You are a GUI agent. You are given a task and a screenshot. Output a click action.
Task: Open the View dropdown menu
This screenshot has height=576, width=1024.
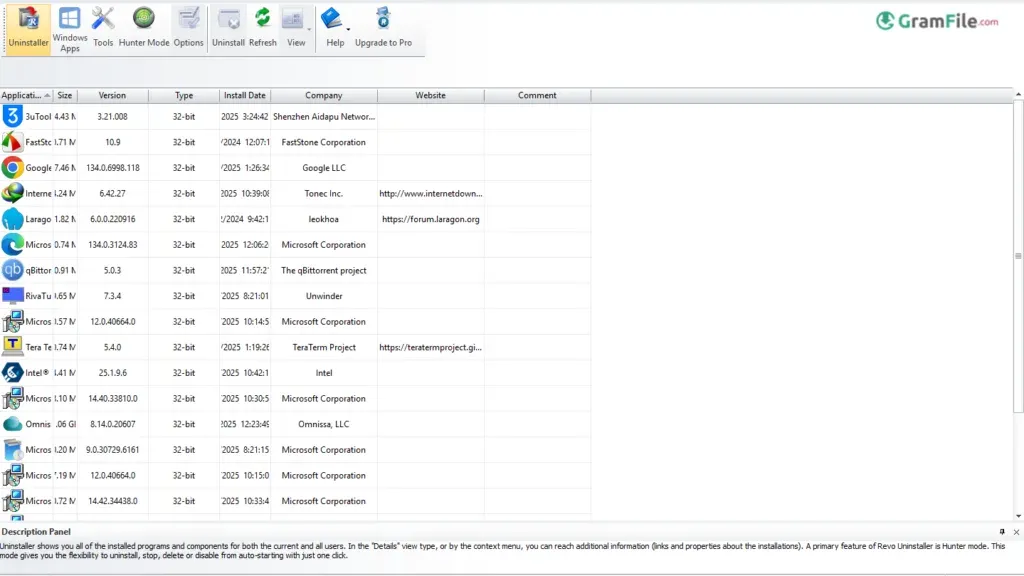[296, 29]
